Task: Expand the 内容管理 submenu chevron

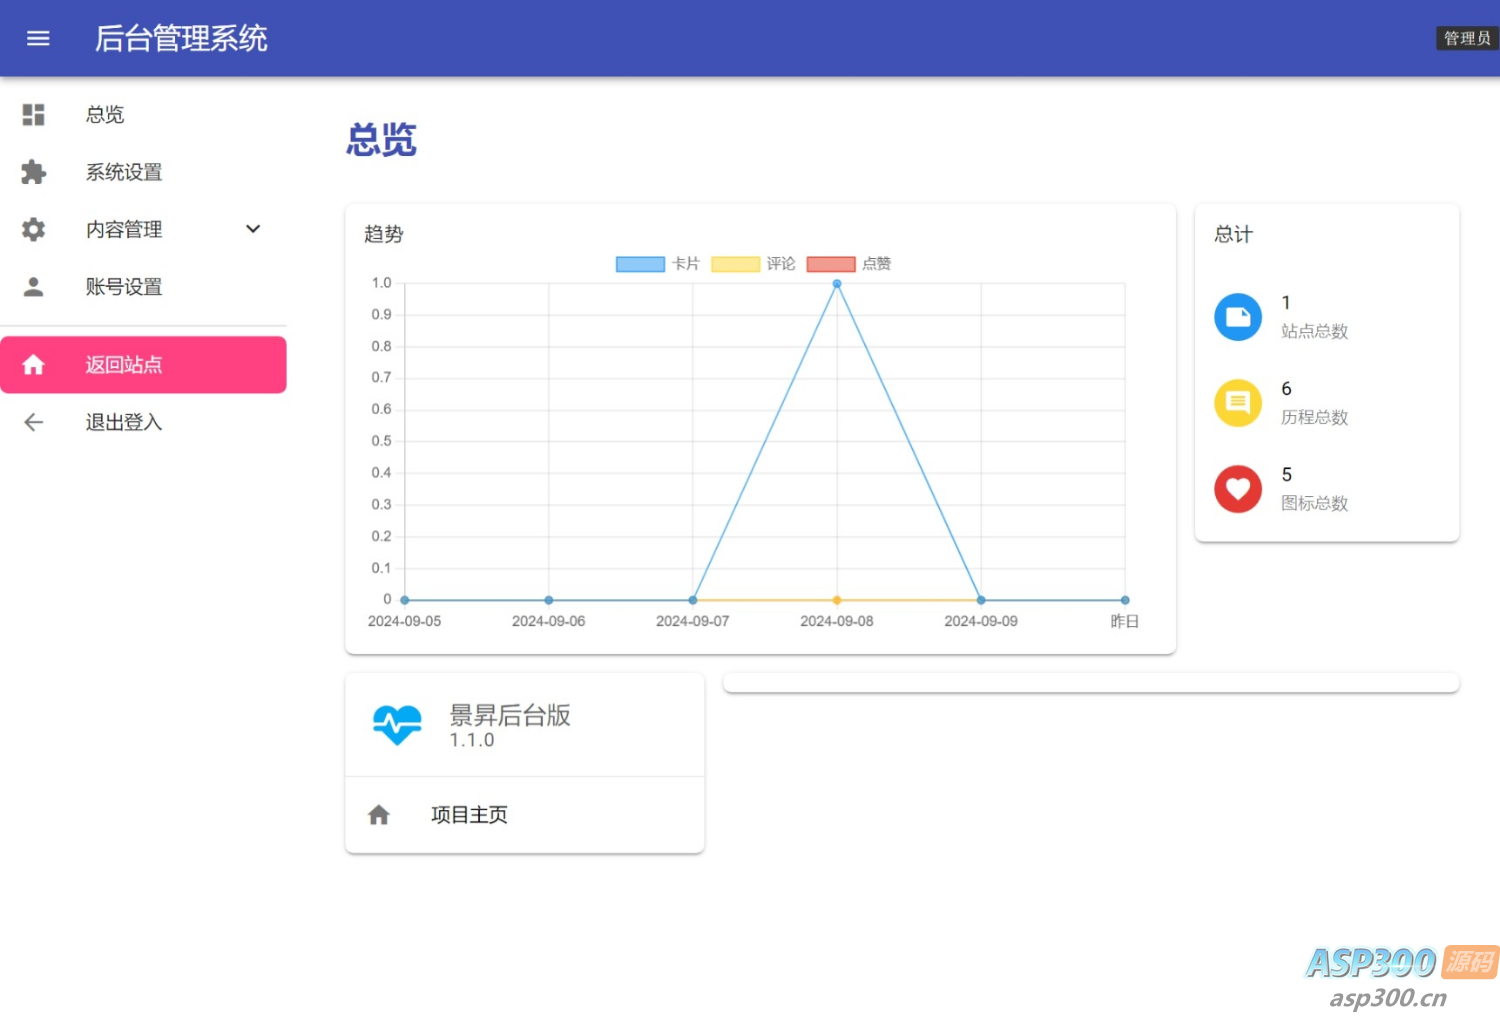Action: tap(253, 229)
